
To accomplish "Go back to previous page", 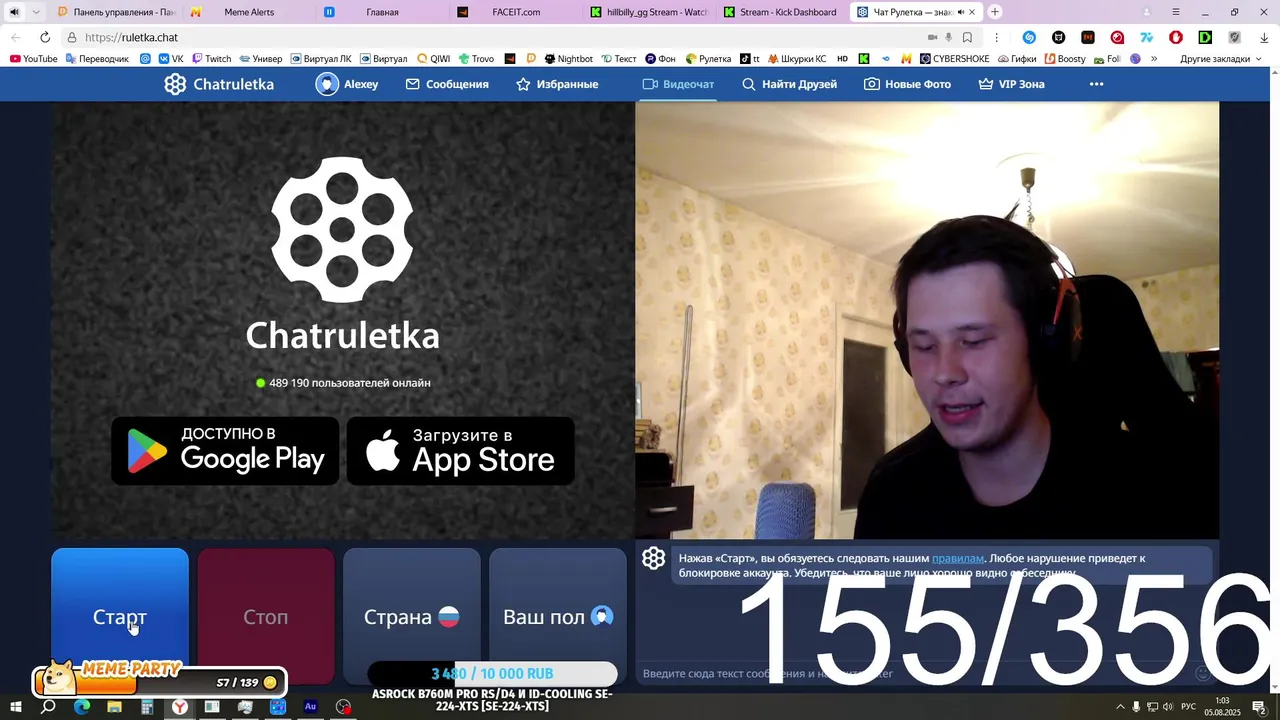I will click(15, 37).
